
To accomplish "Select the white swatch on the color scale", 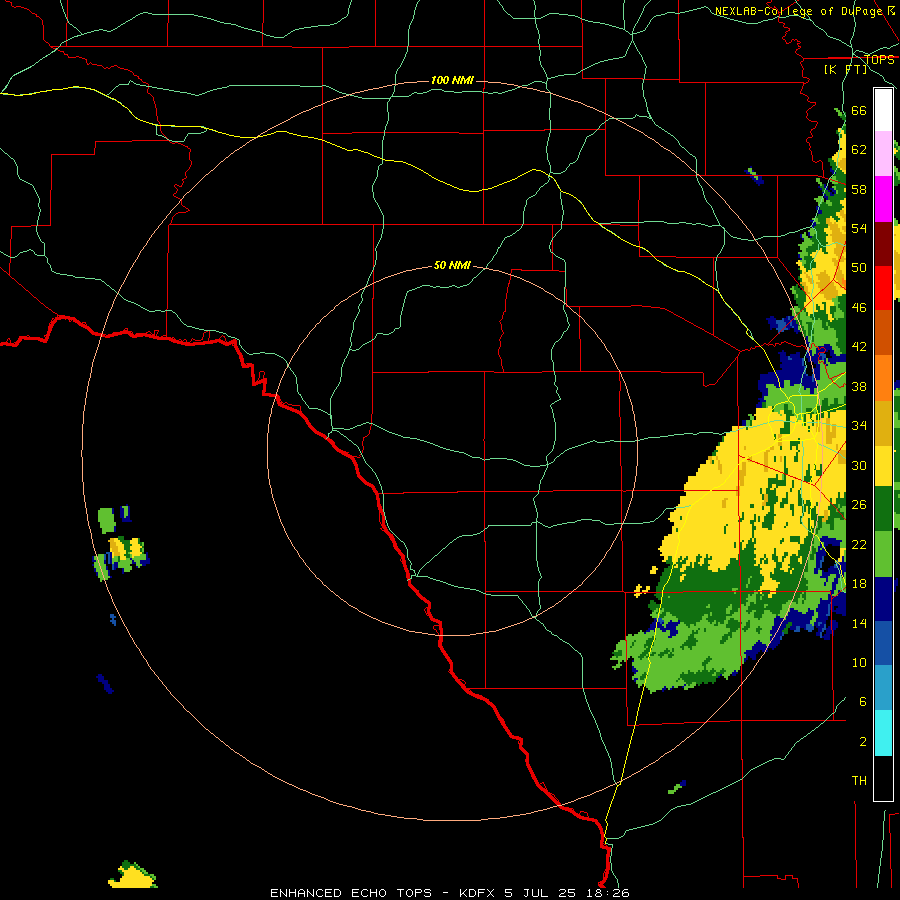I will [x=883, y=110].
